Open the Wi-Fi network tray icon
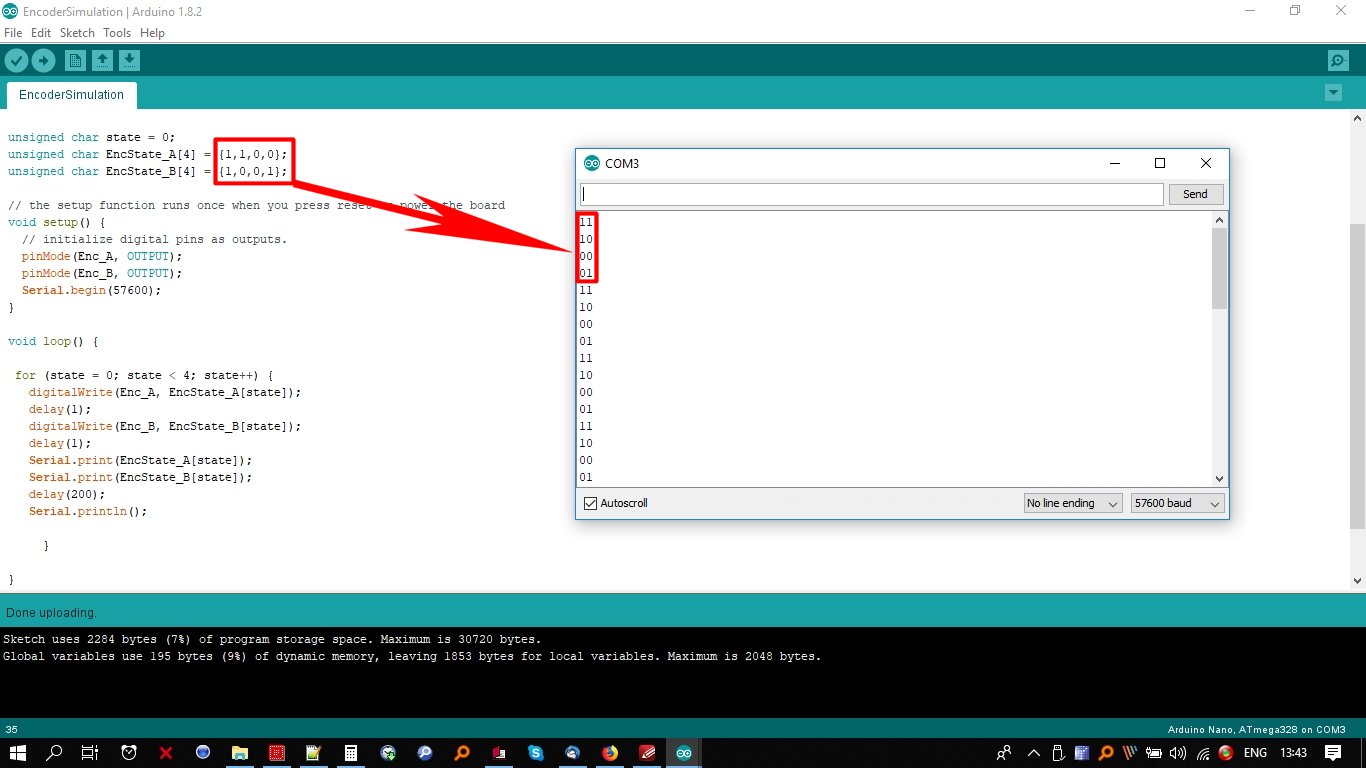This screenshot has width=1366, height=768. click(x=1203, y=753)
